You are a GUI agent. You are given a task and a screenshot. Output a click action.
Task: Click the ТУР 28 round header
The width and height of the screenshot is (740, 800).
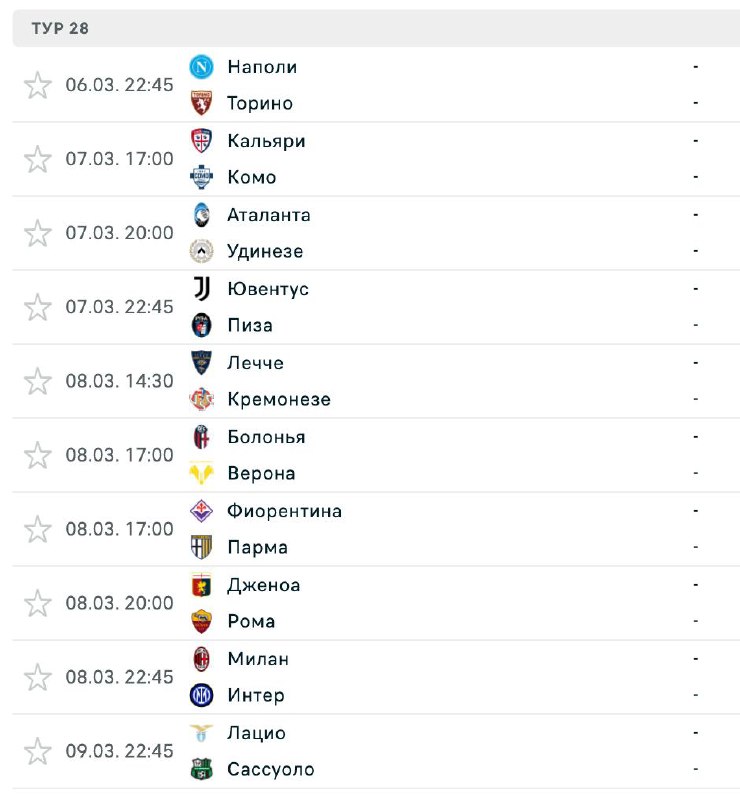point(60,28)
